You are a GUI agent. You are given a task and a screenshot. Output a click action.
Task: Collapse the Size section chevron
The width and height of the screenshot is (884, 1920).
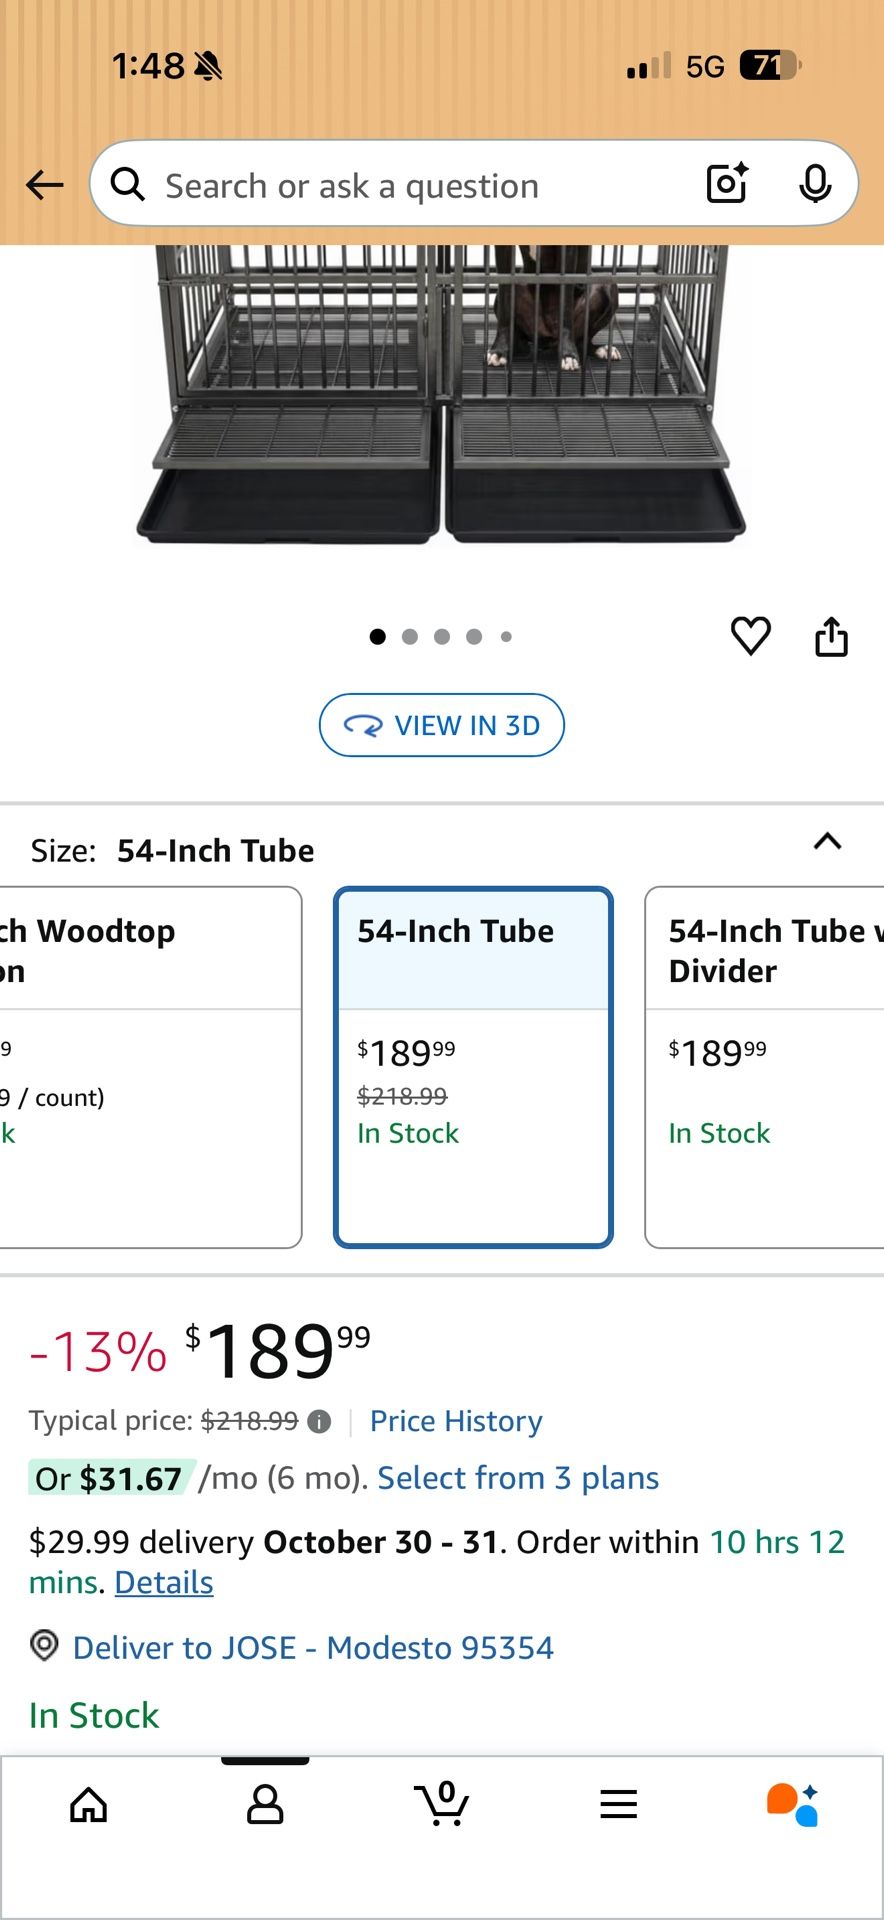[x=827, y=841]
